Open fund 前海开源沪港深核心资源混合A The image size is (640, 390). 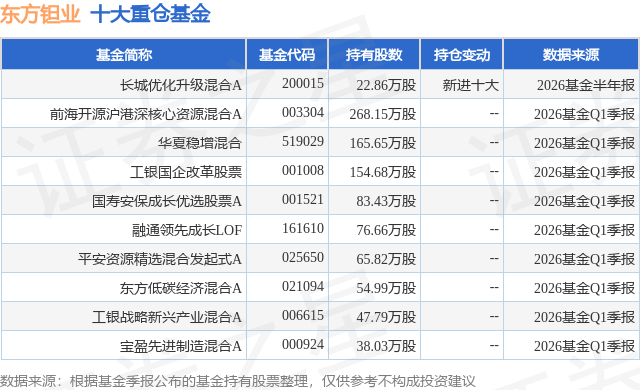[146, 114]
